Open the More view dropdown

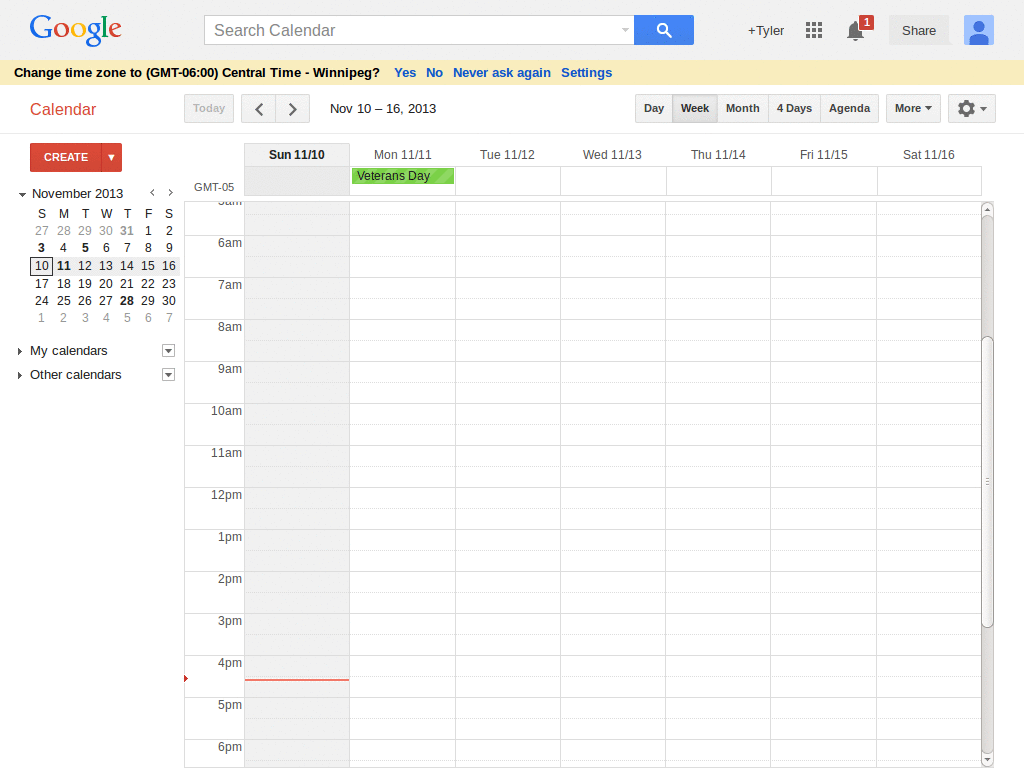coord(912,108)
